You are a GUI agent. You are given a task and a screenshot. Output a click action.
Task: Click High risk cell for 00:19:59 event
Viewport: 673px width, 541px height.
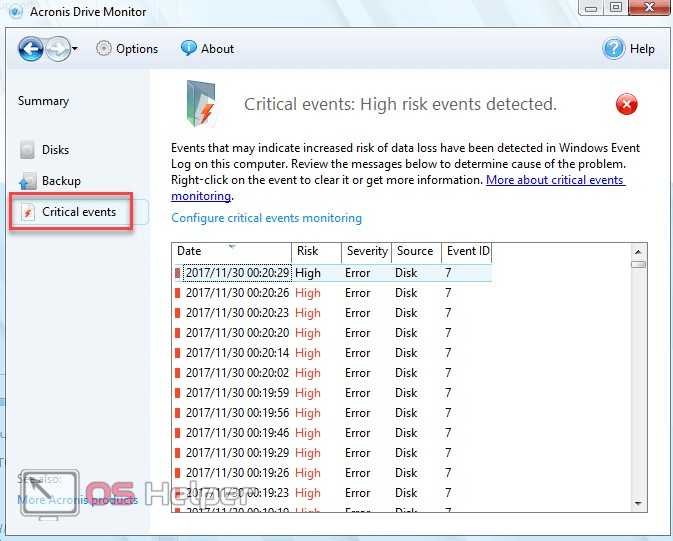pyautogui.click(x=308, y=393)
